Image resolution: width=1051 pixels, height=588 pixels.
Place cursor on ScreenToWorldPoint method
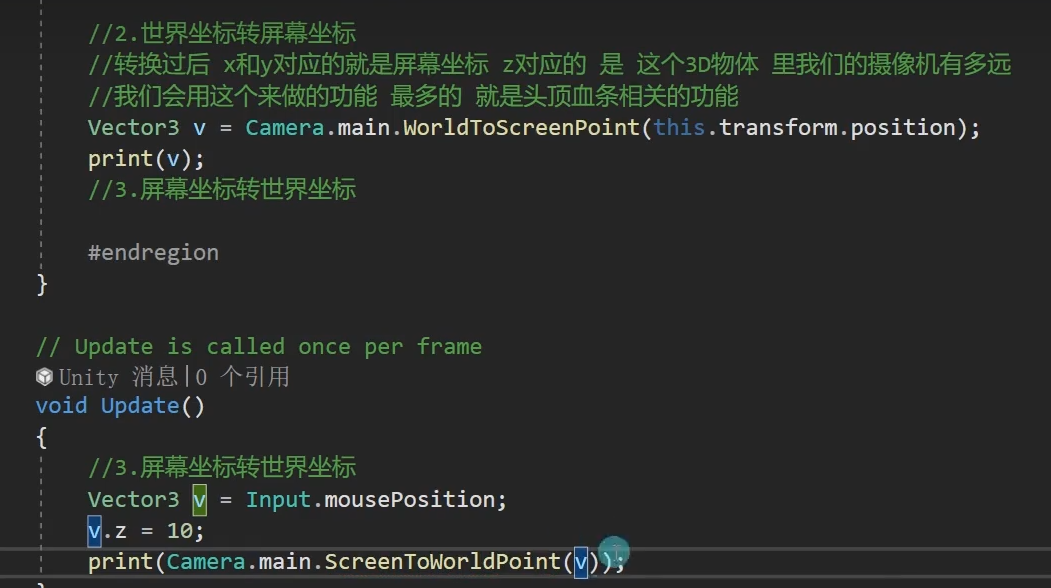442,562
